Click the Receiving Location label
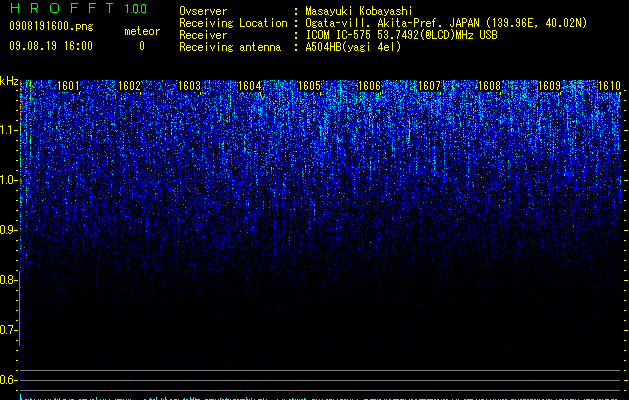The image size is (629, 400). pyautogui.click(x=233, y=23)
